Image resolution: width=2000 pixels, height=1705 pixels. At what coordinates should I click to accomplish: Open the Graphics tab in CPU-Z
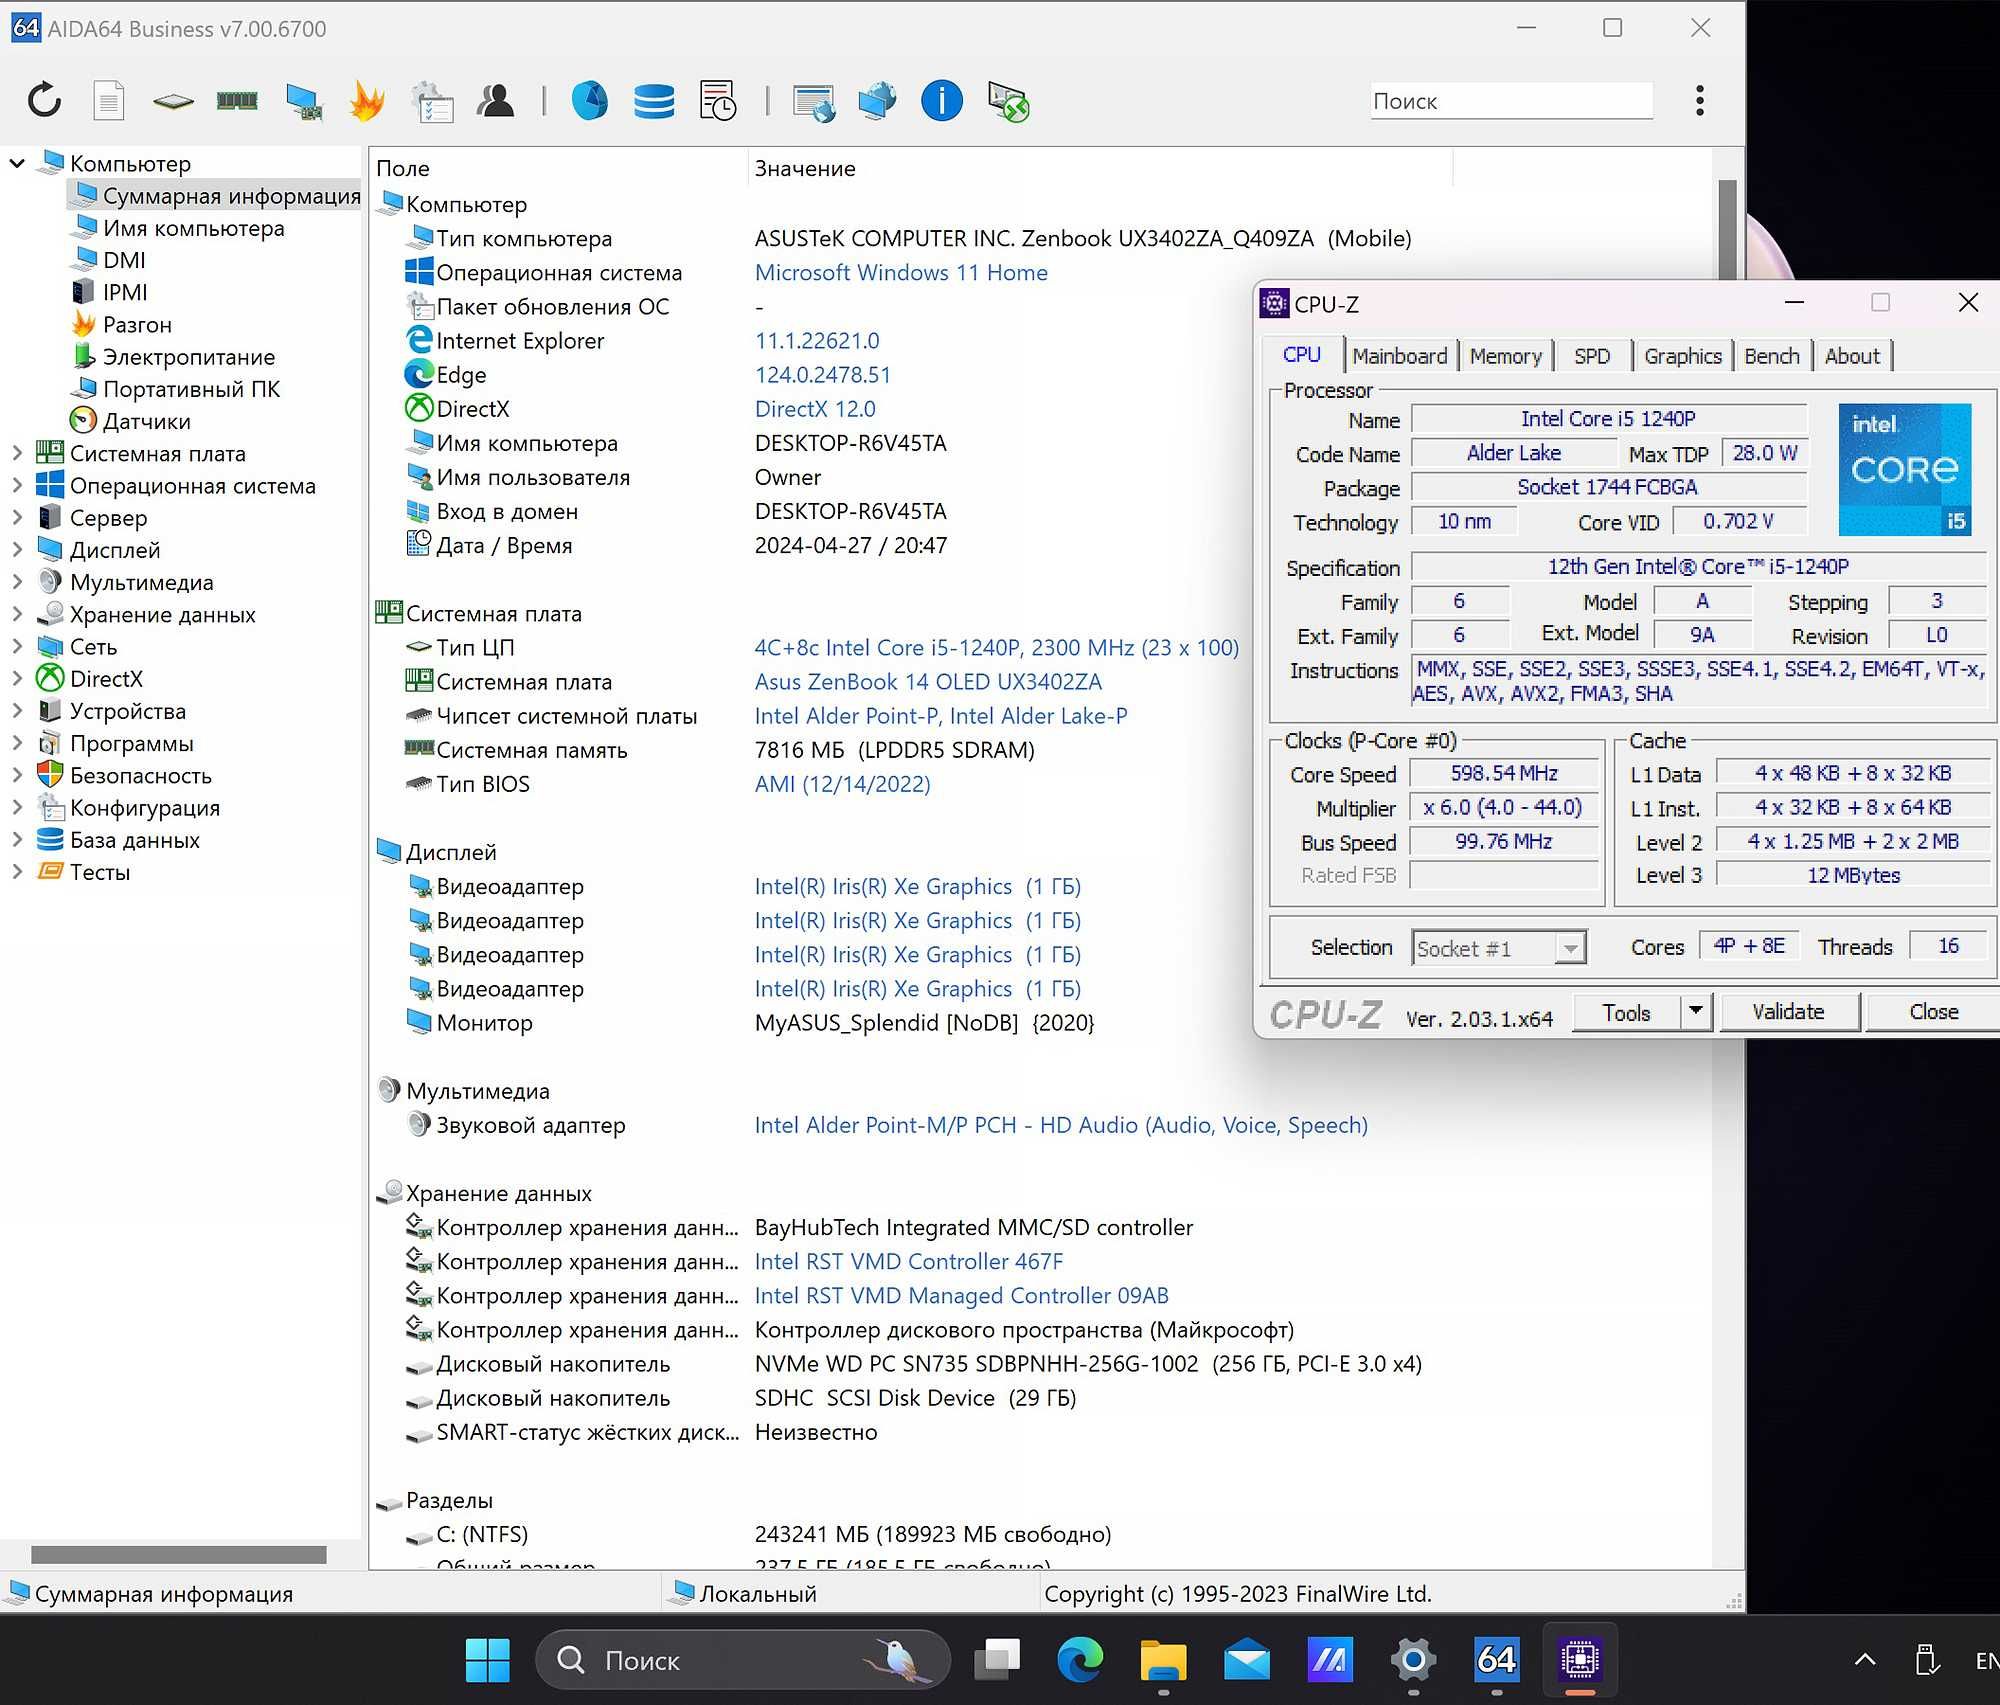[x=1683, y=356]
